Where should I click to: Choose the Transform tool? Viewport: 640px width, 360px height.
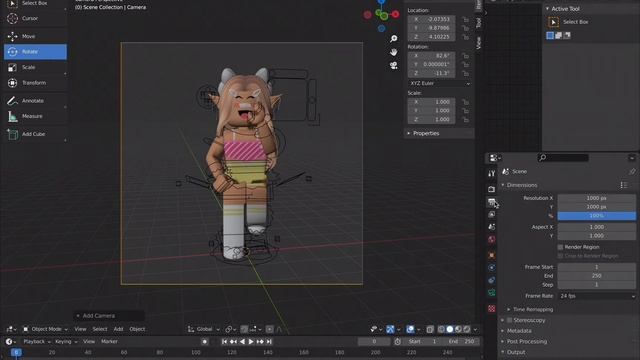35,83
